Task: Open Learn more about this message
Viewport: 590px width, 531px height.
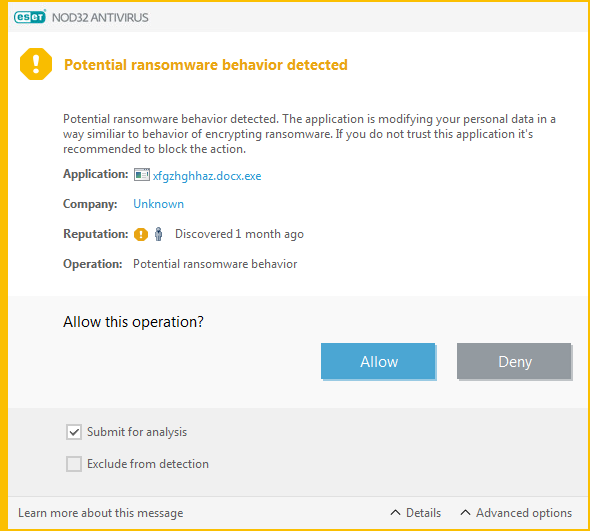Action: click(x=100, y=513)
